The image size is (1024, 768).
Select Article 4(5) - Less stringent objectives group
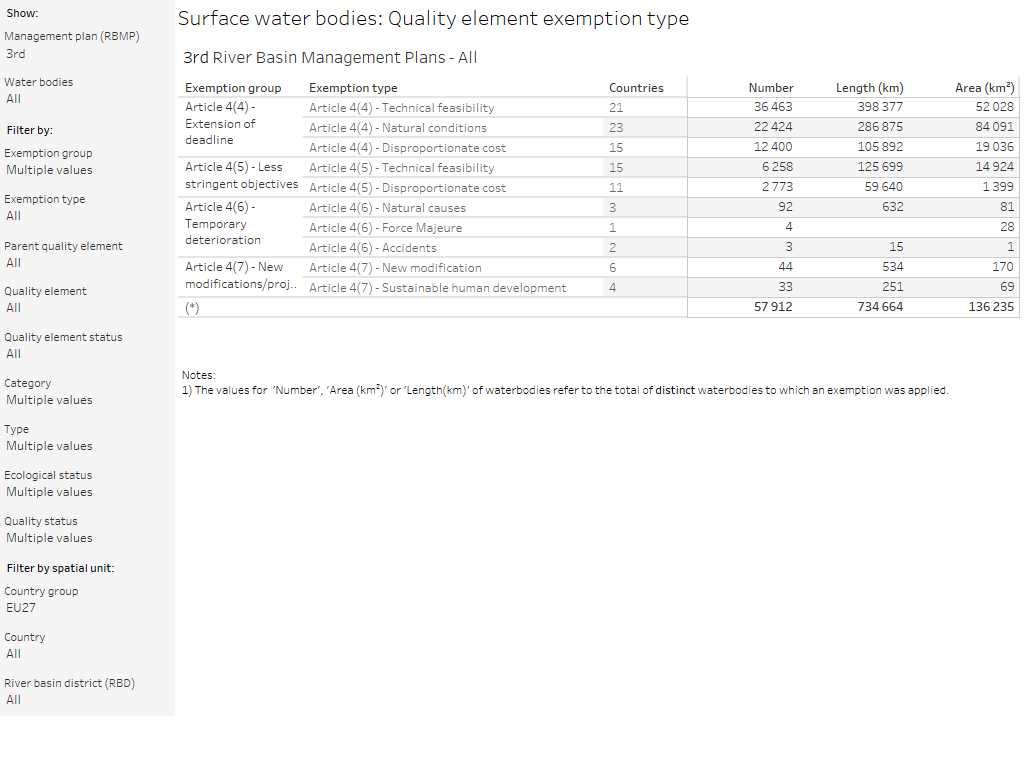pyautogui.click(x=242, y=176)
